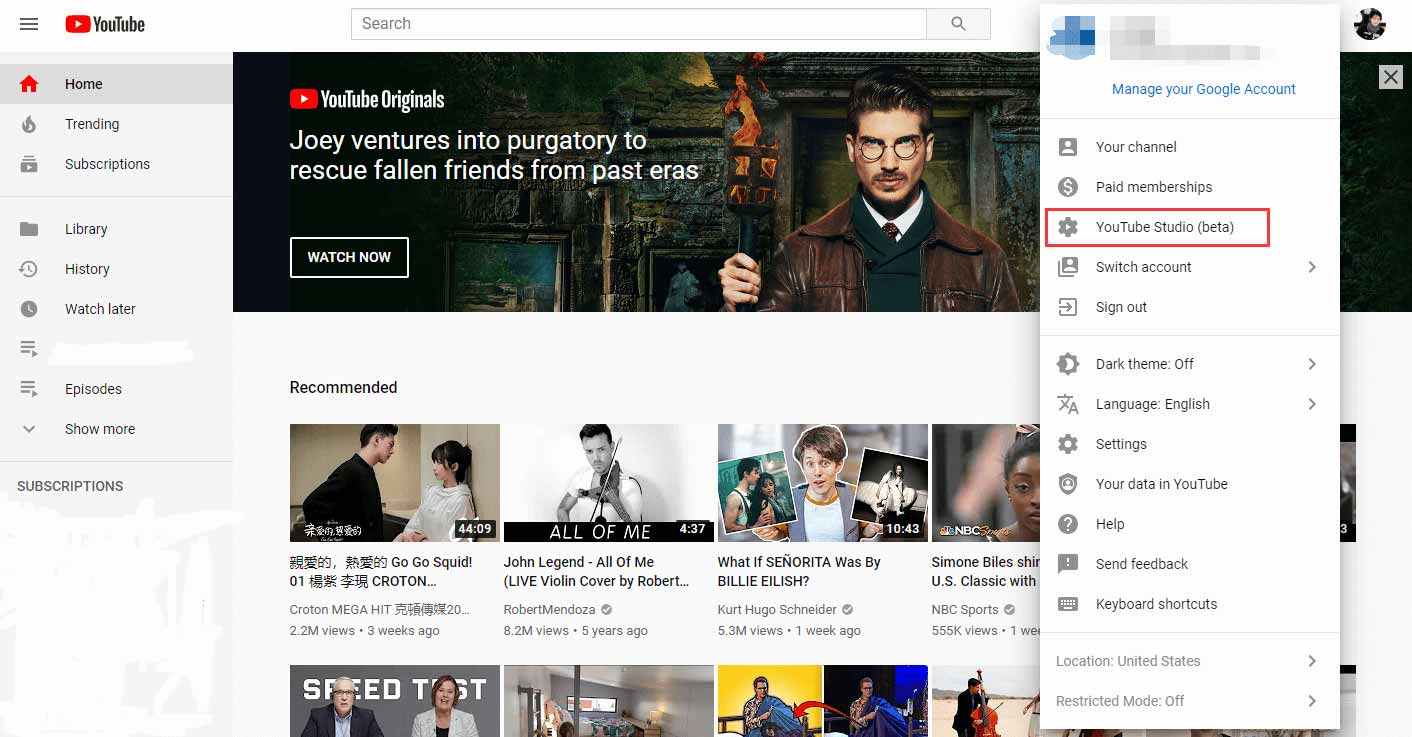Choose the Send feedback item

pyautogui.click(x=1190, y=564)
